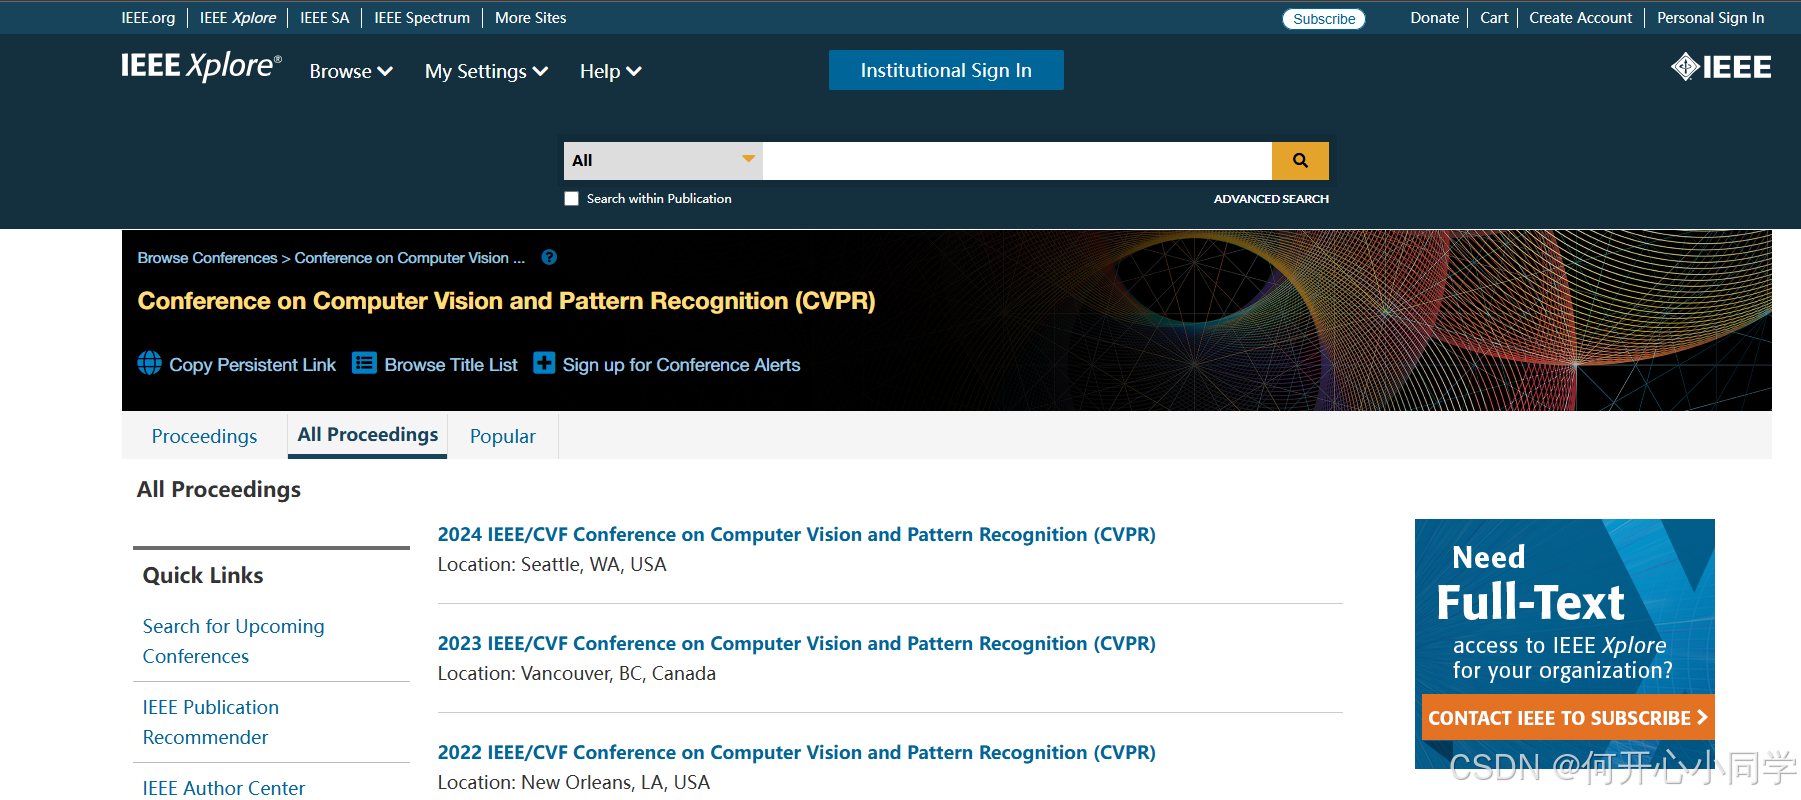Open IEEE Author Center quick link
This screenshot has height=800, width=1801.
click(223, 788)
